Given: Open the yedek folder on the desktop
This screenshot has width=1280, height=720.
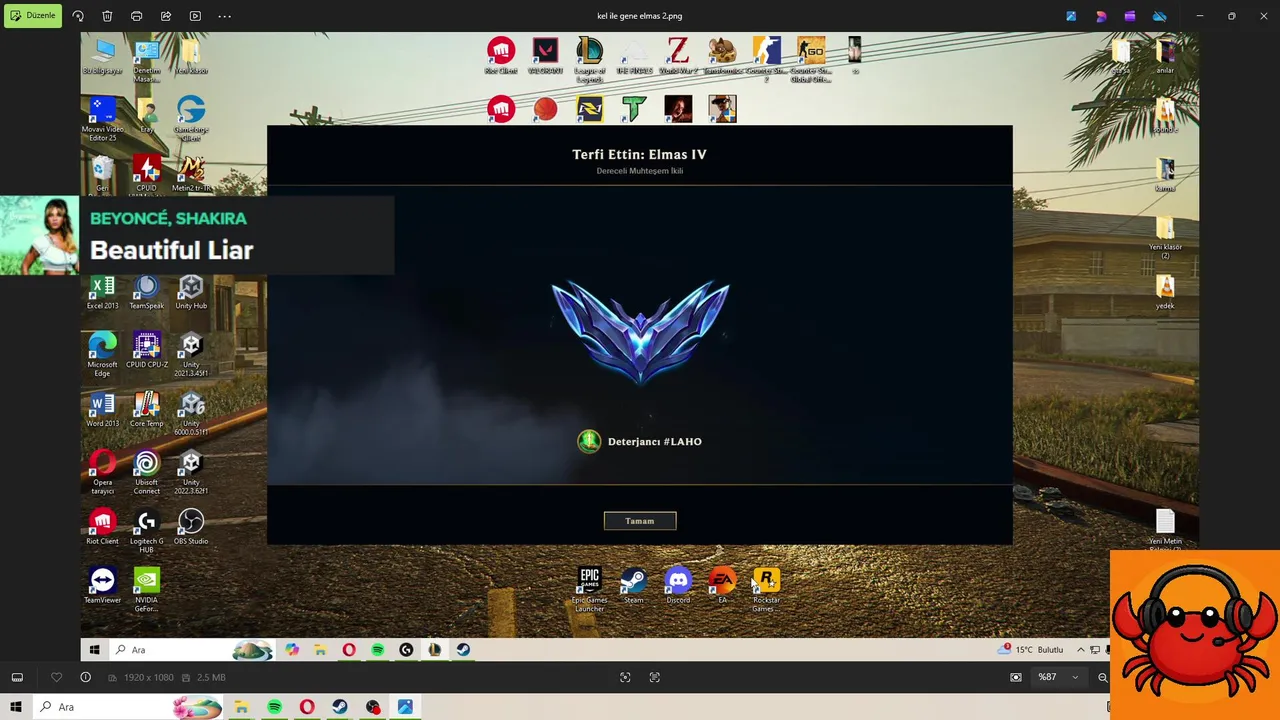Looking at the screenshot, I should 1165,292.
